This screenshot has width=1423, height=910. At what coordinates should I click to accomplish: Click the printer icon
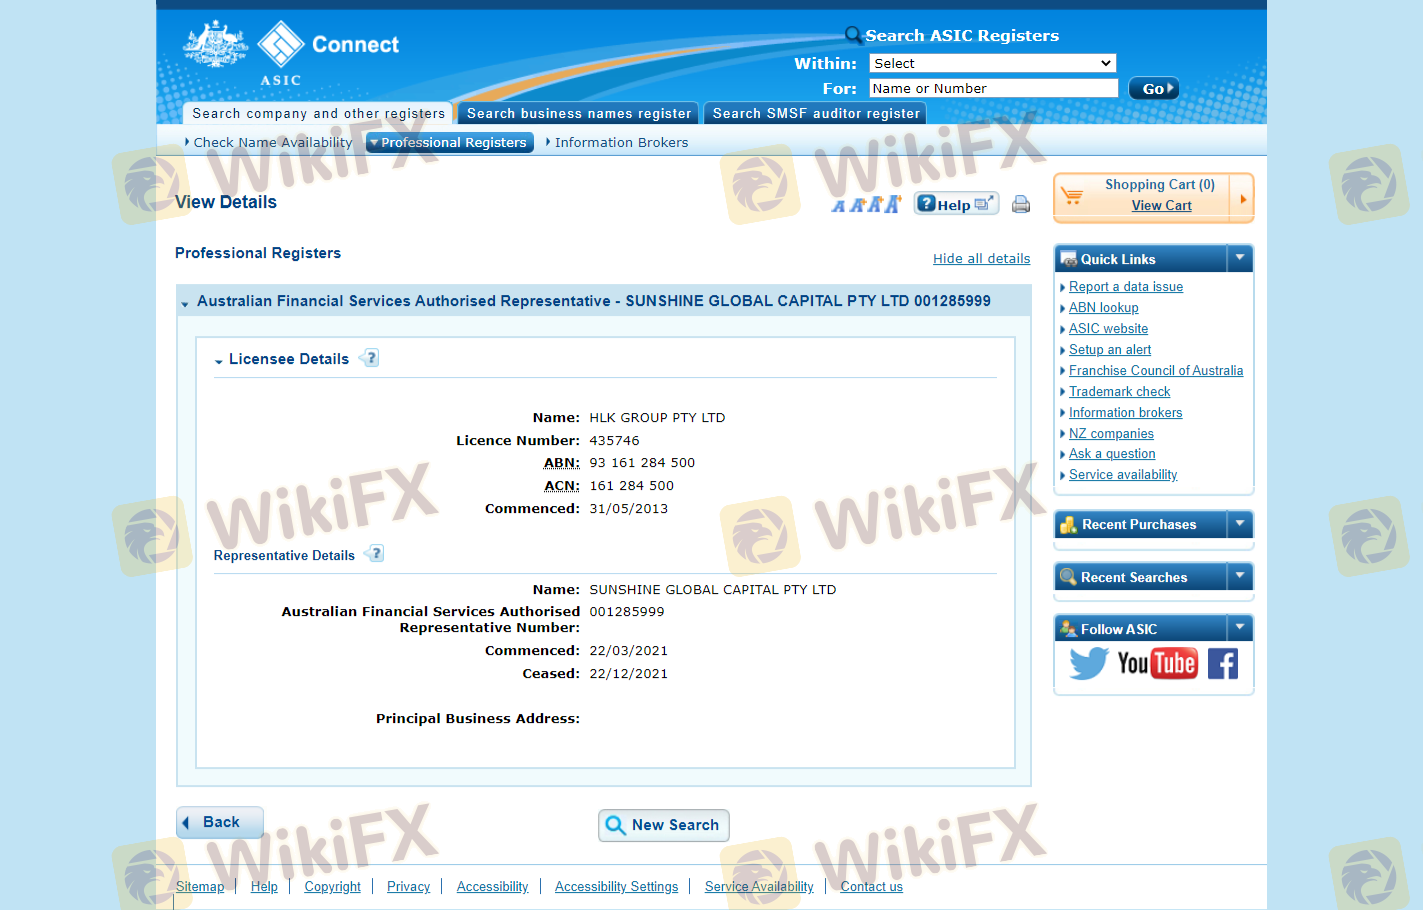click(1020, 204)
